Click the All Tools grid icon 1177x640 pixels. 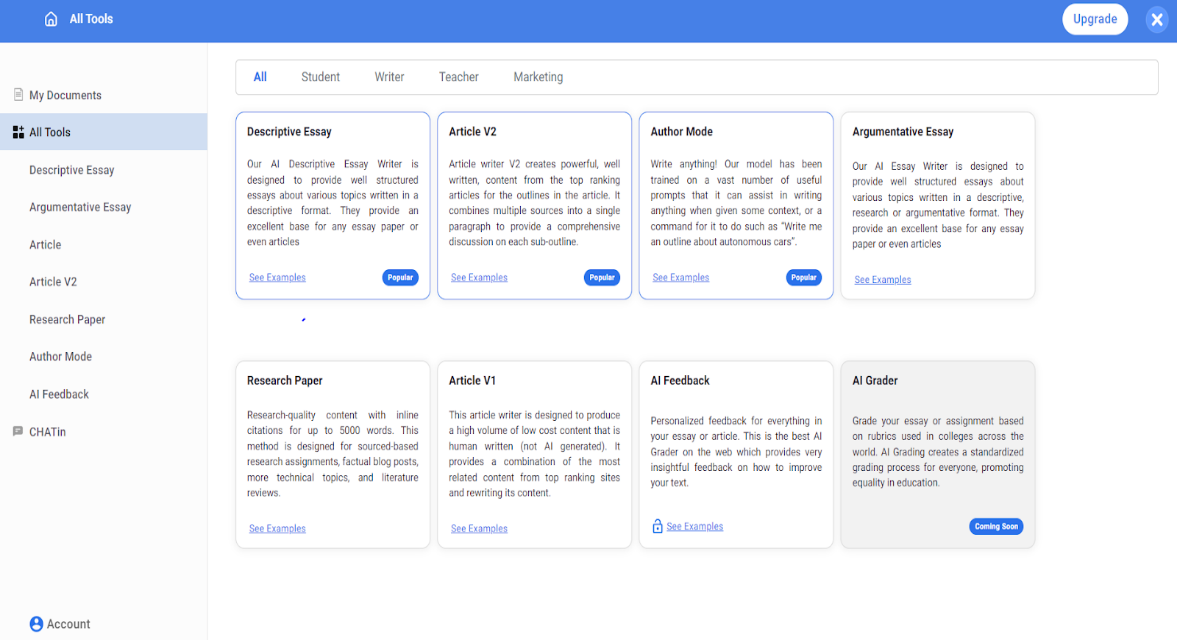click(18, 132)
